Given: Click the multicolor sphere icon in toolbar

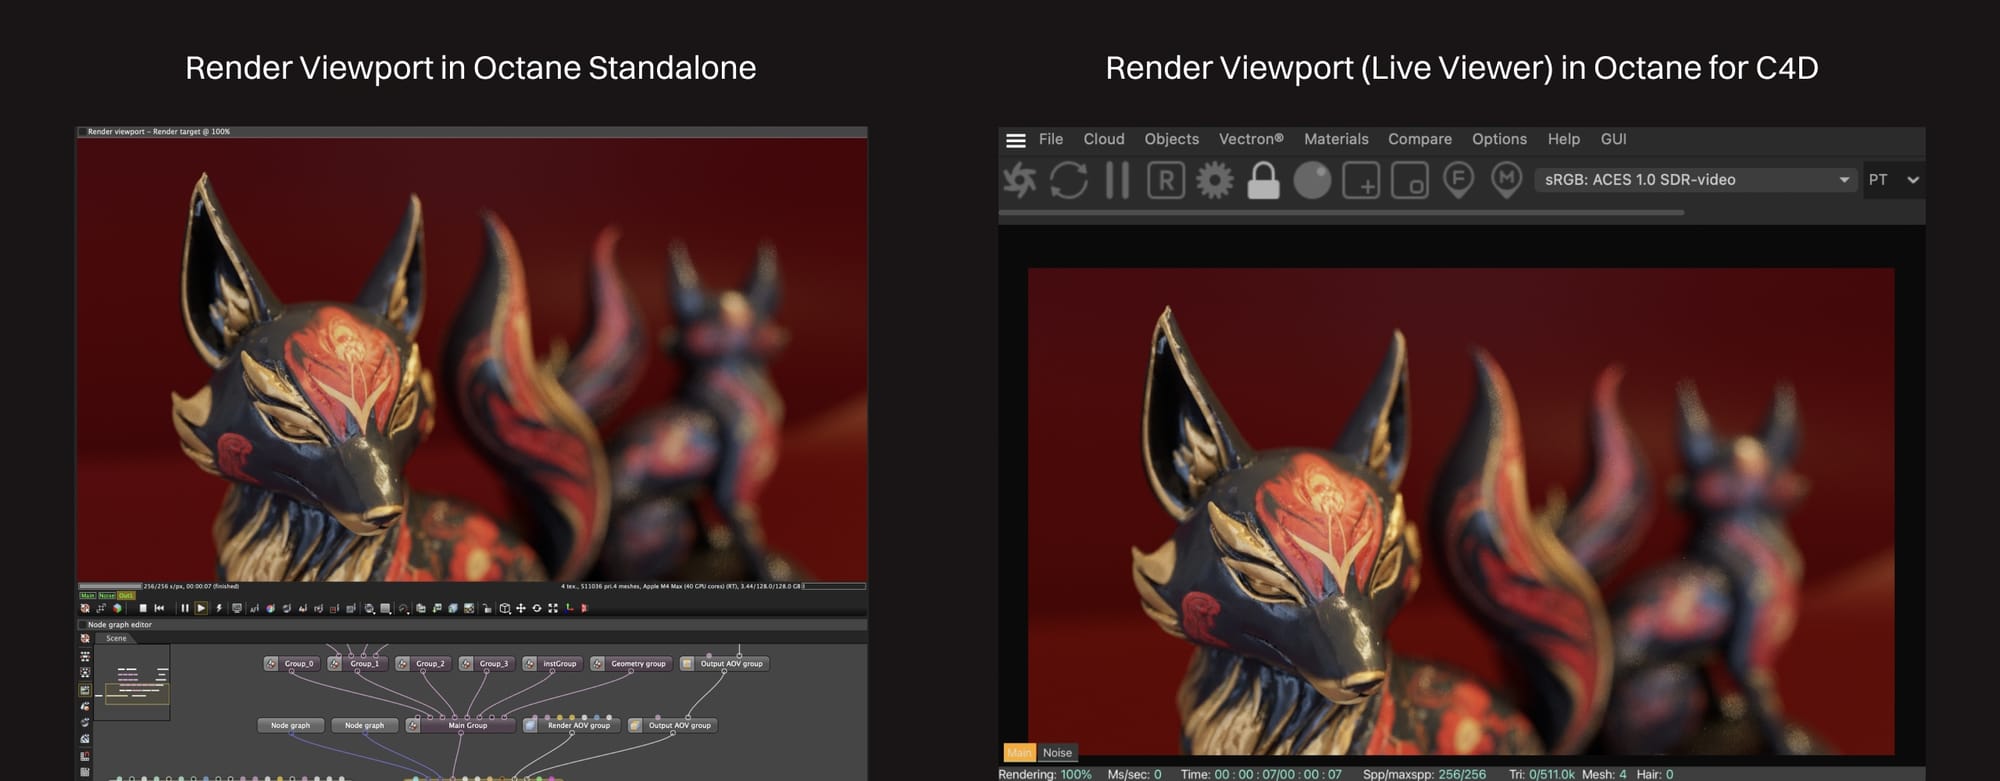Looking at the screenshot, I should pyautogui.click(x=270, y=608).
